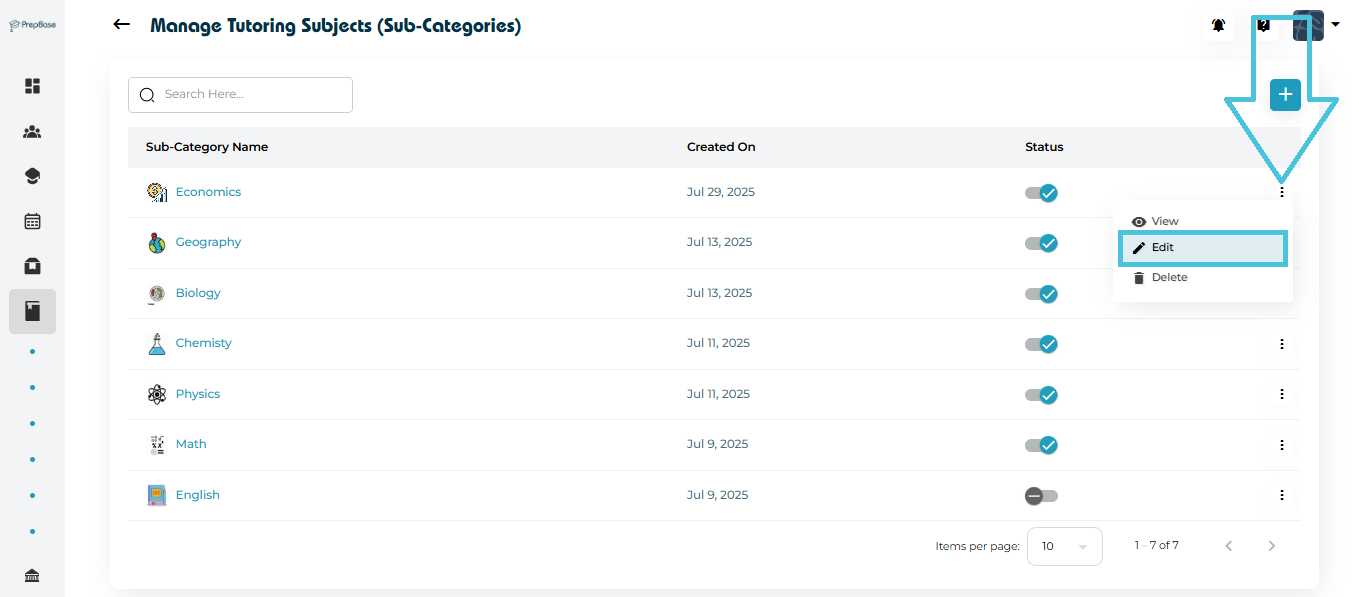Turn off the Physics status toggle

pos(1041,395)
